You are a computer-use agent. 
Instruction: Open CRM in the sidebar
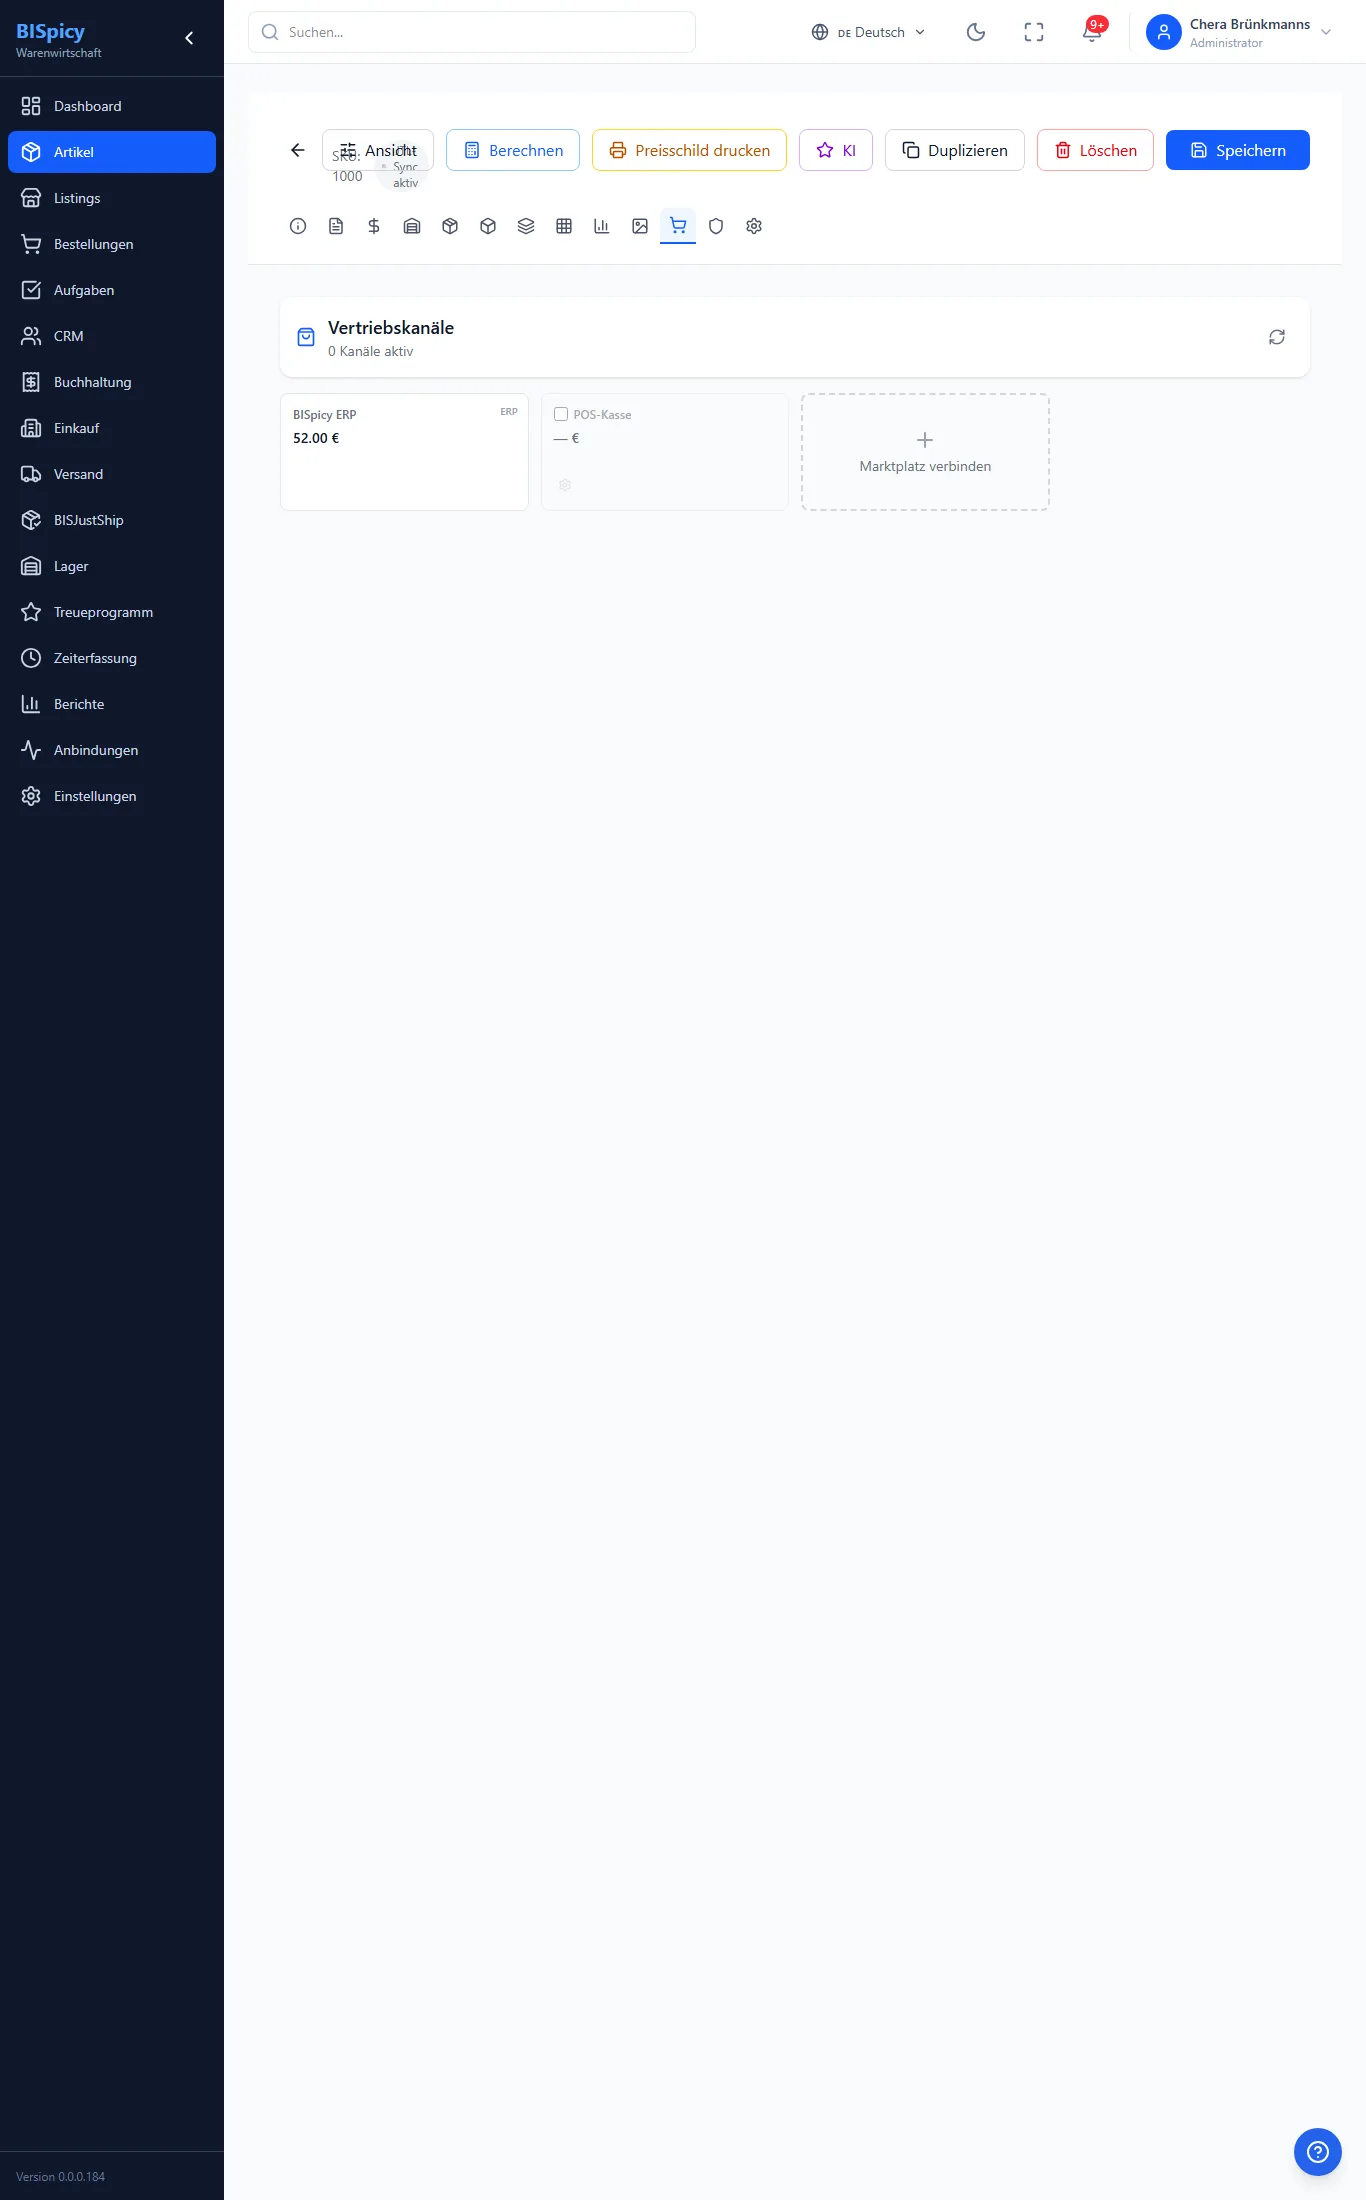click(x=112, y=336)
